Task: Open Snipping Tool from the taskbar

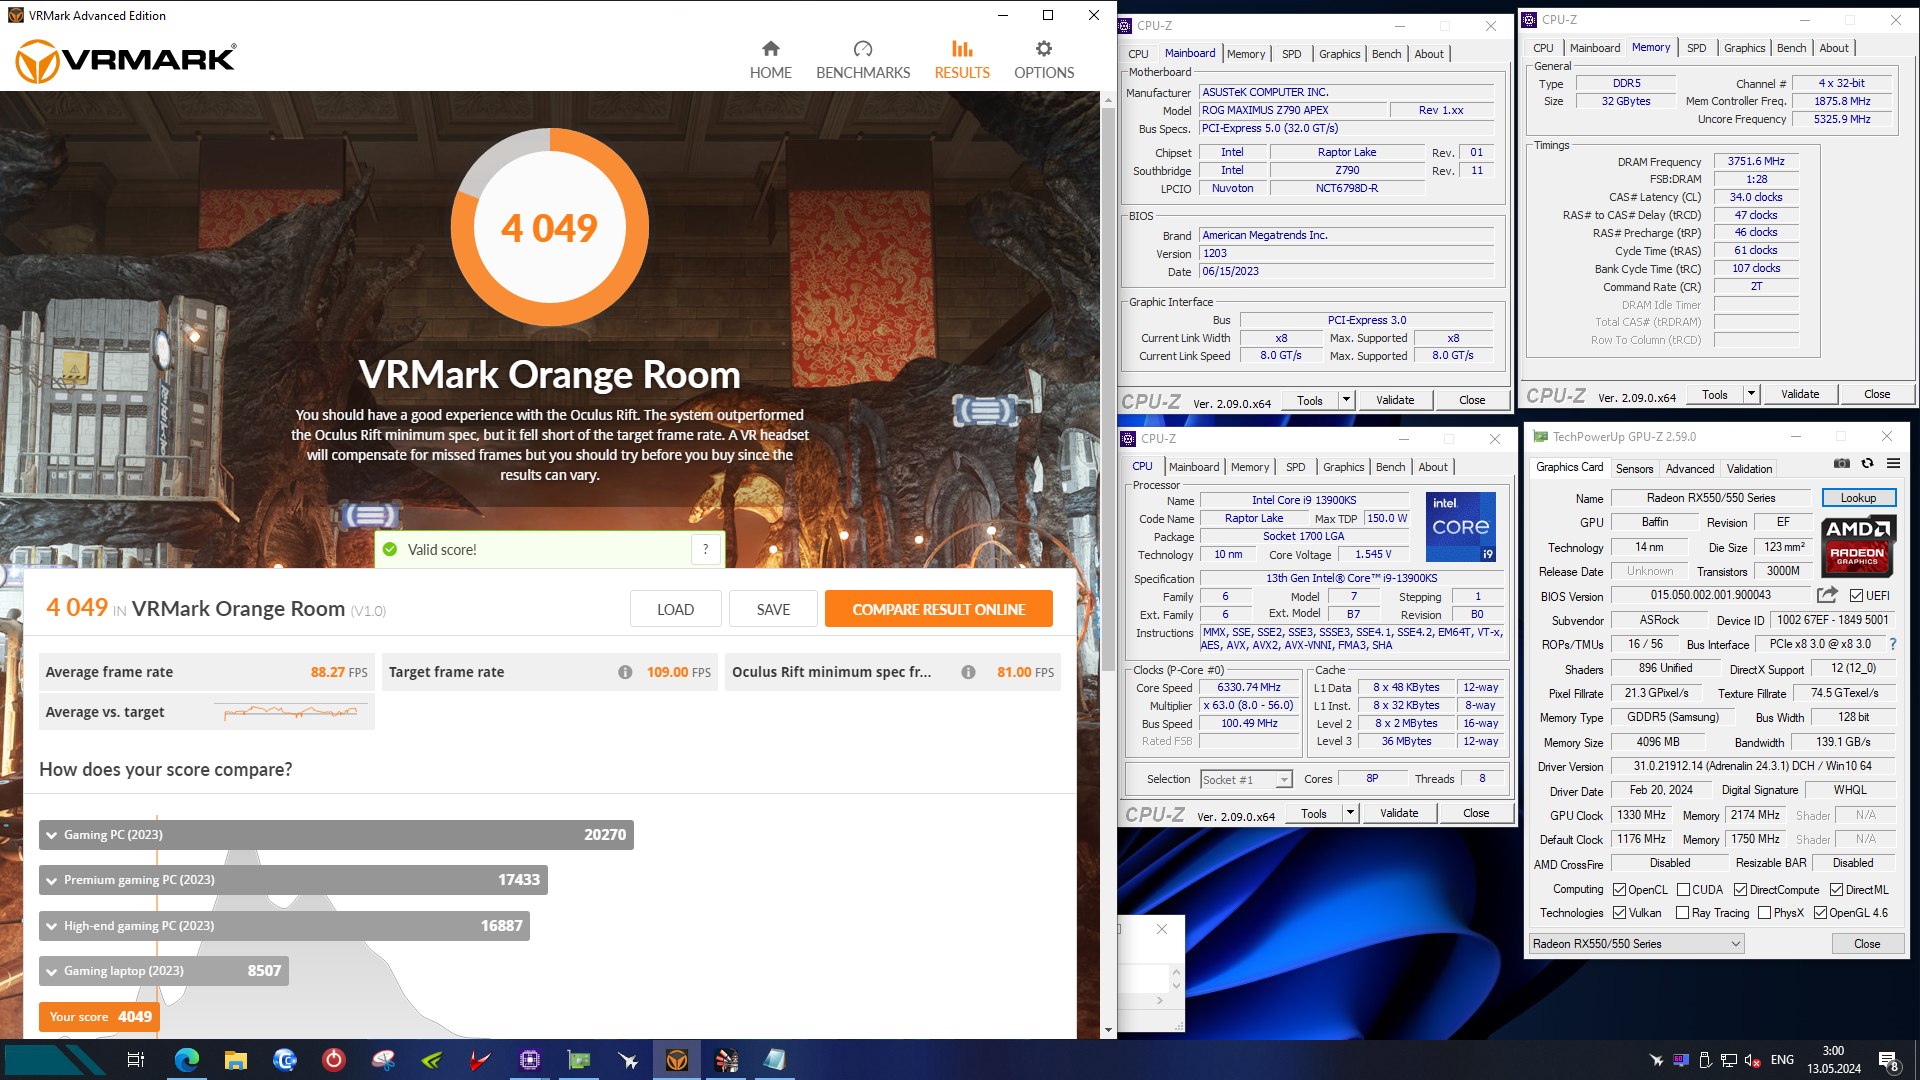Action: point(383,1060)
